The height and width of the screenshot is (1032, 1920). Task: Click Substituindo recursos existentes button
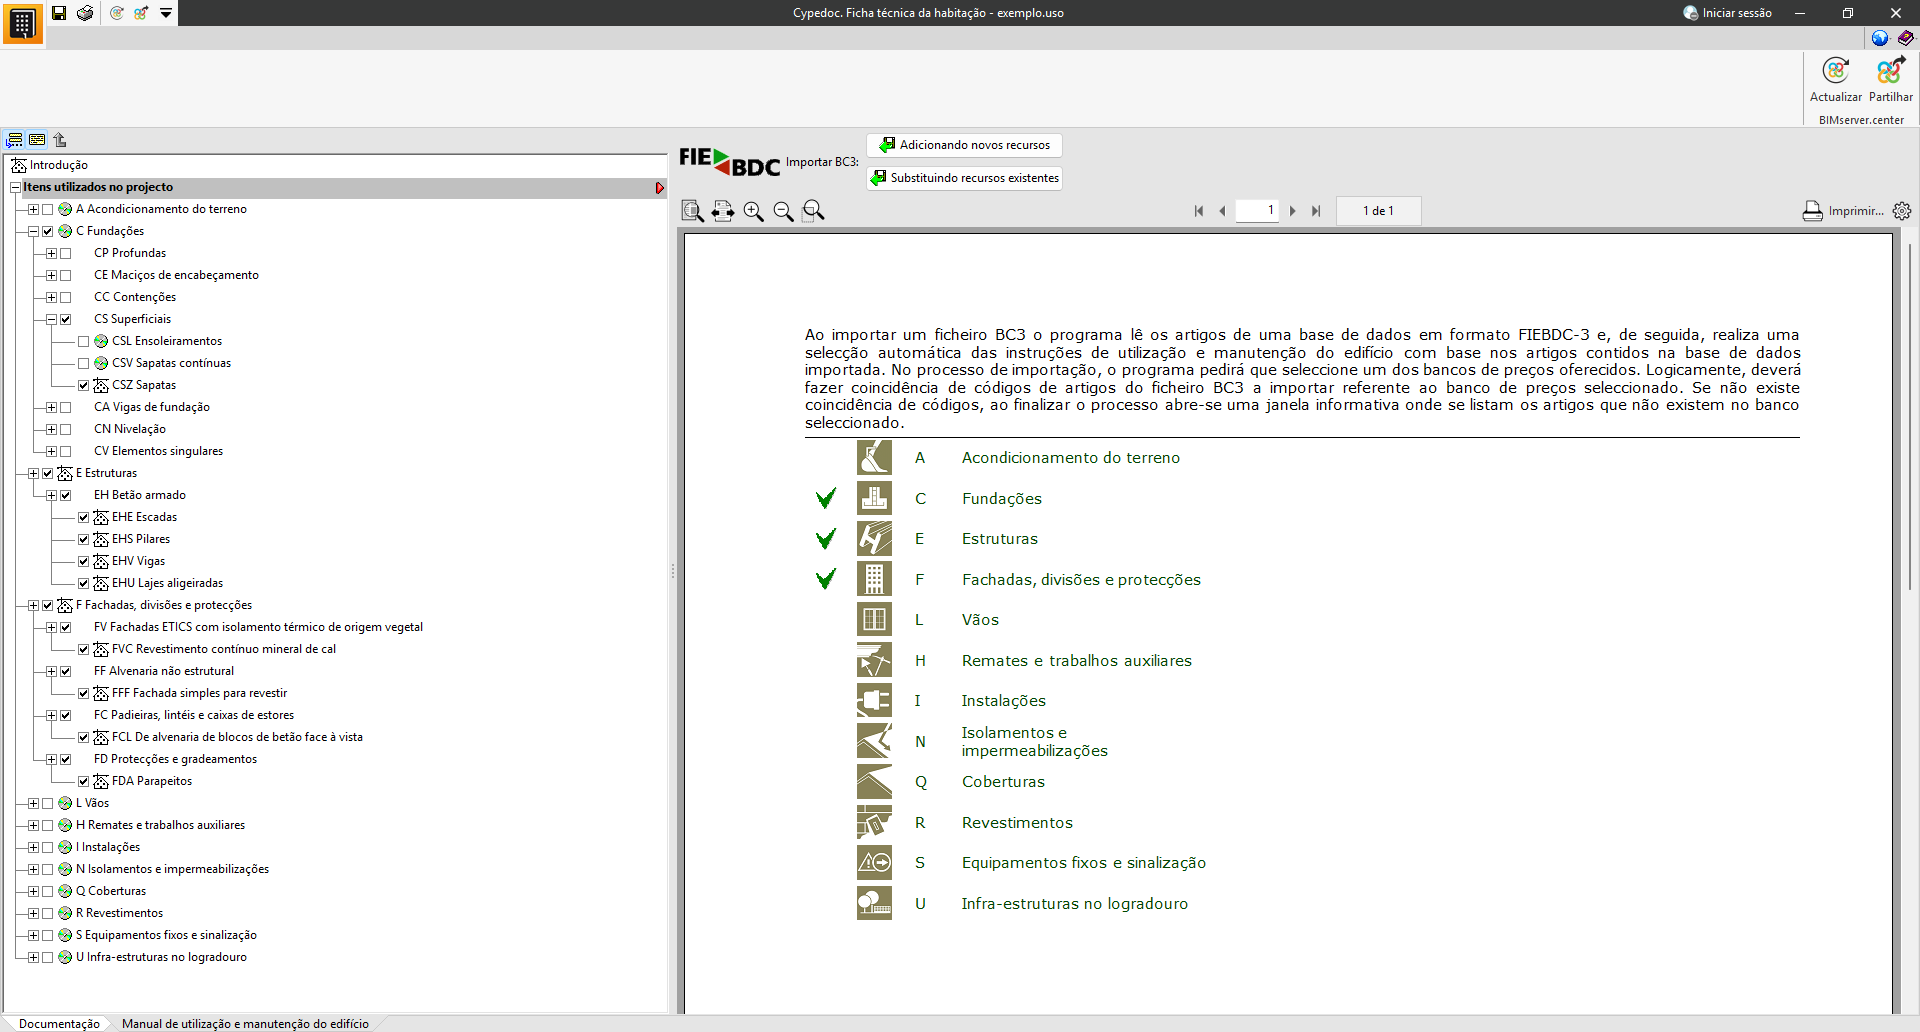point(964,178)
